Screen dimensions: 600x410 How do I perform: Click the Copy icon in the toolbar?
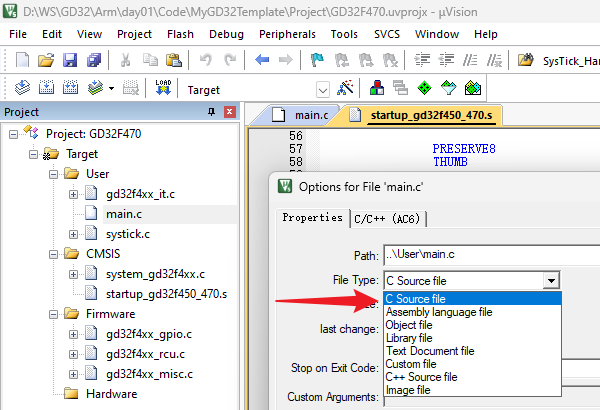(x=150, y=60)
